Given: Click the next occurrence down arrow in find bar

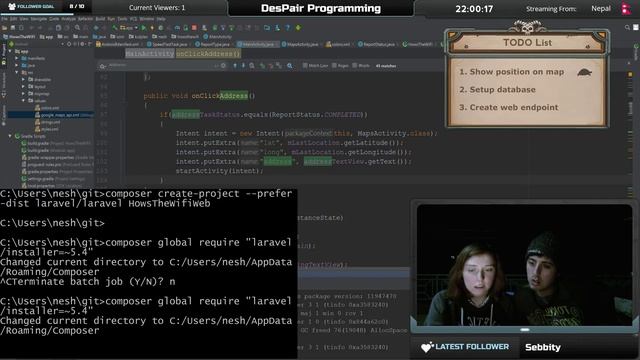Looking at the screenshot, I should click(243, 65).
